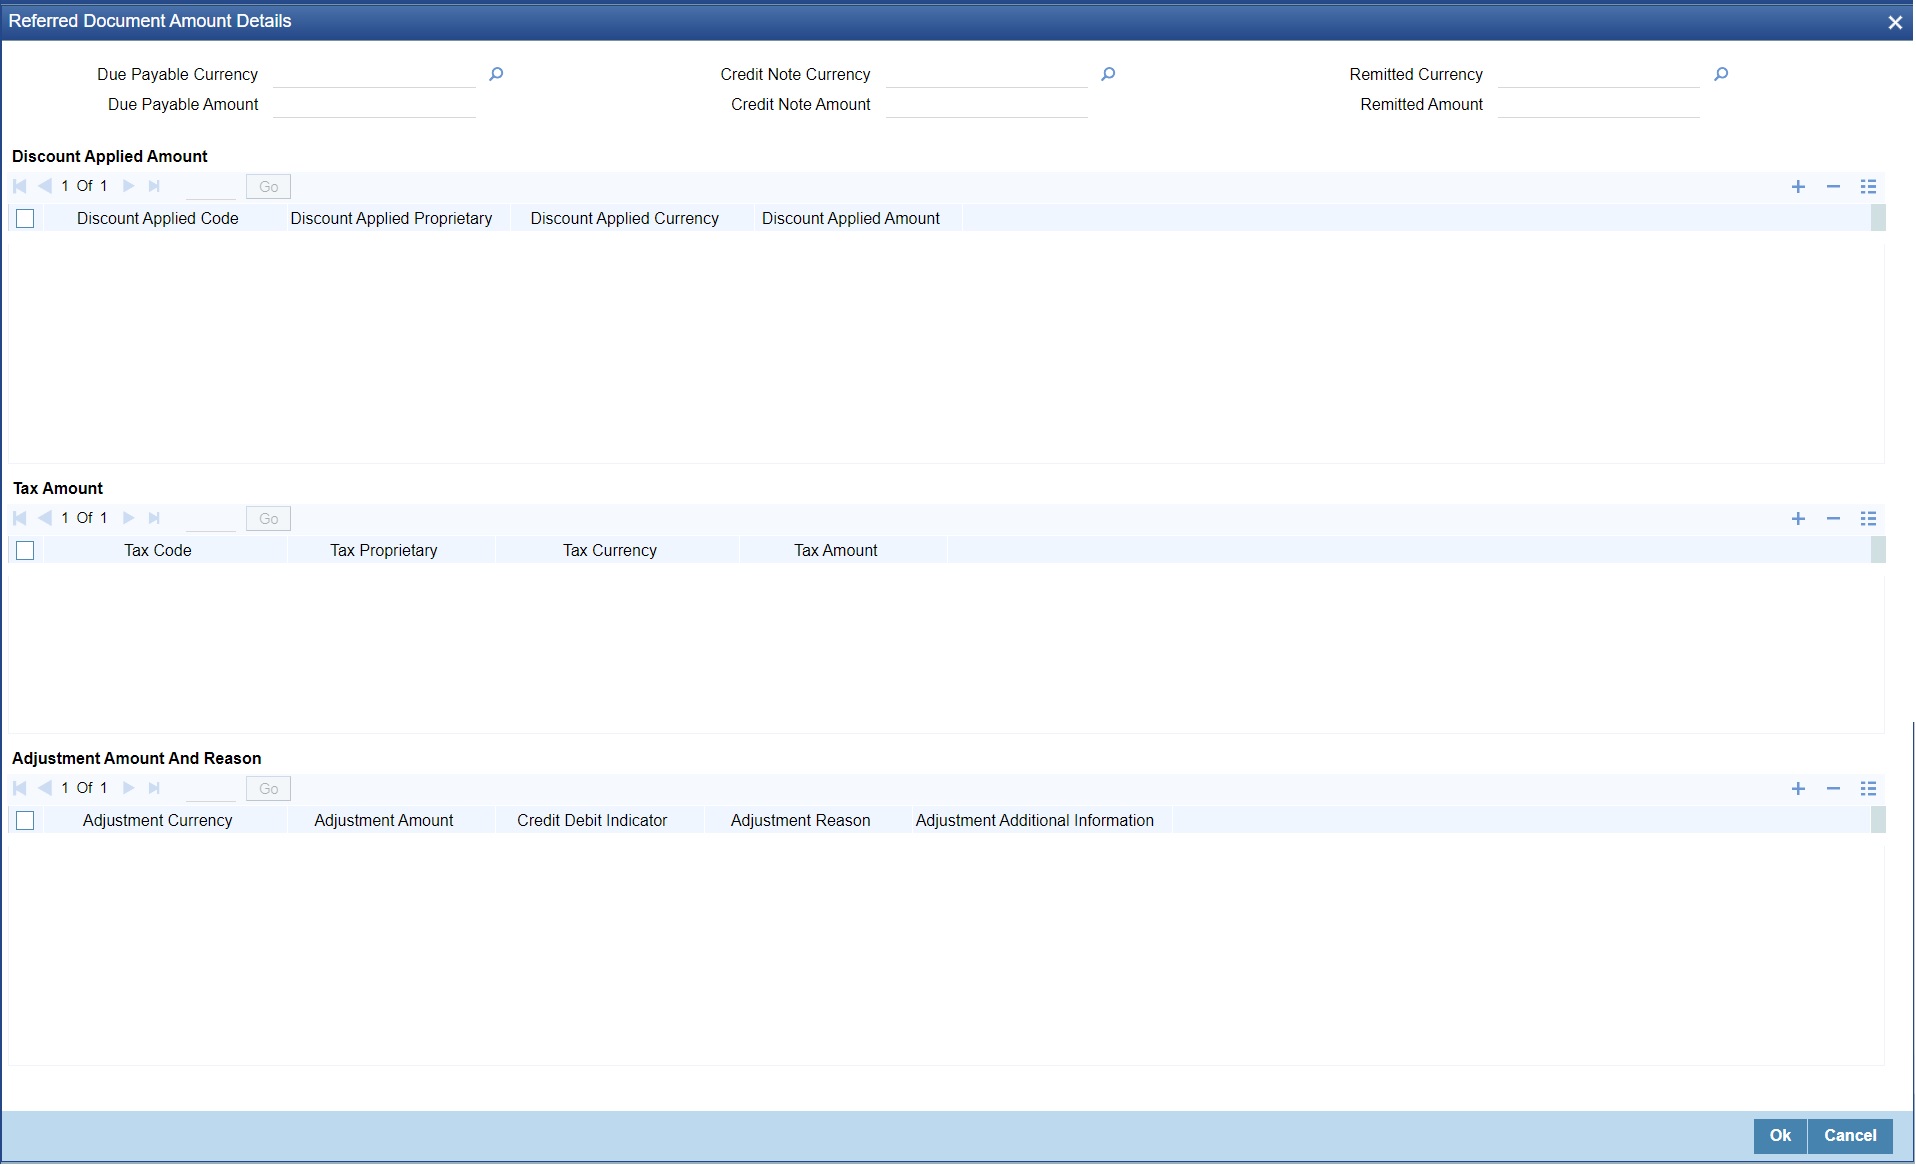This screenshot has height=1167, width=1916.
Task: Select the Credit Debit Indicator column header
Action: 592,820
